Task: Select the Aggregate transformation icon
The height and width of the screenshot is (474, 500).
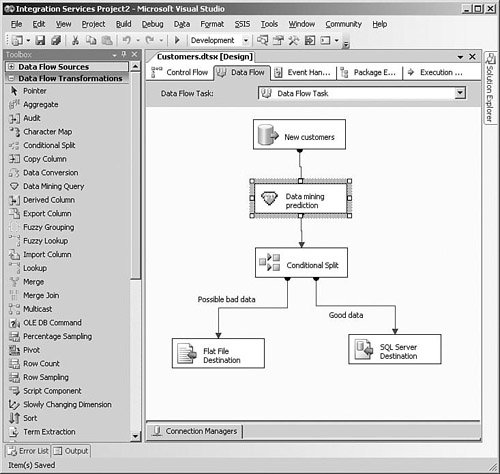Action: (14, 105)
